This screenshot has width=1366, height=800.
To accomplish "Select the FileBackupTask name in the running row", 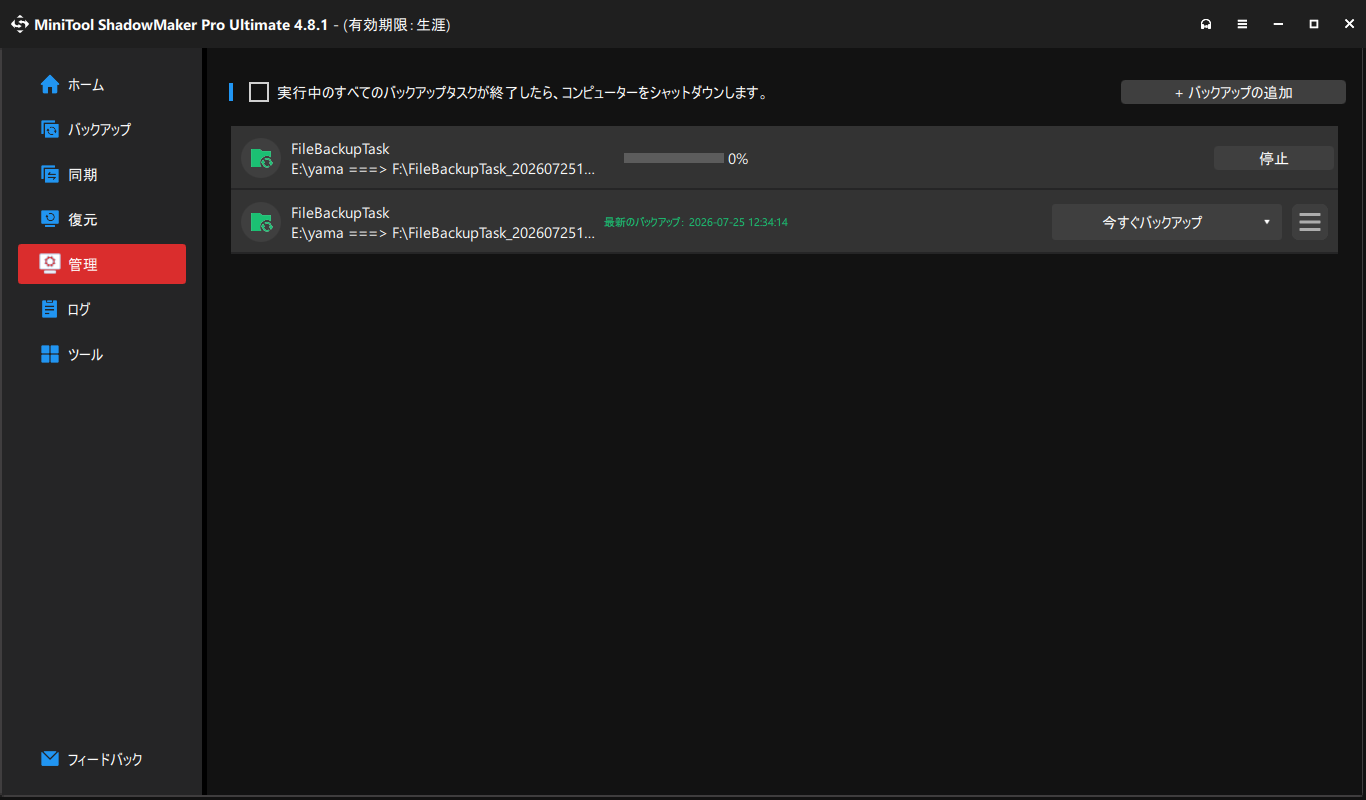I will [x=340, y=149].
